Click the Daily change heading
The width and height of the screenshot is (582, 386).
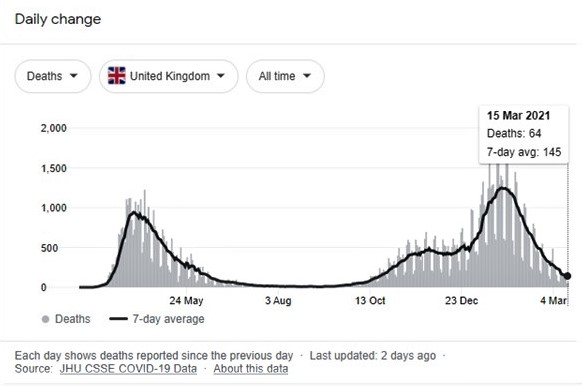(x=58, y=19)
